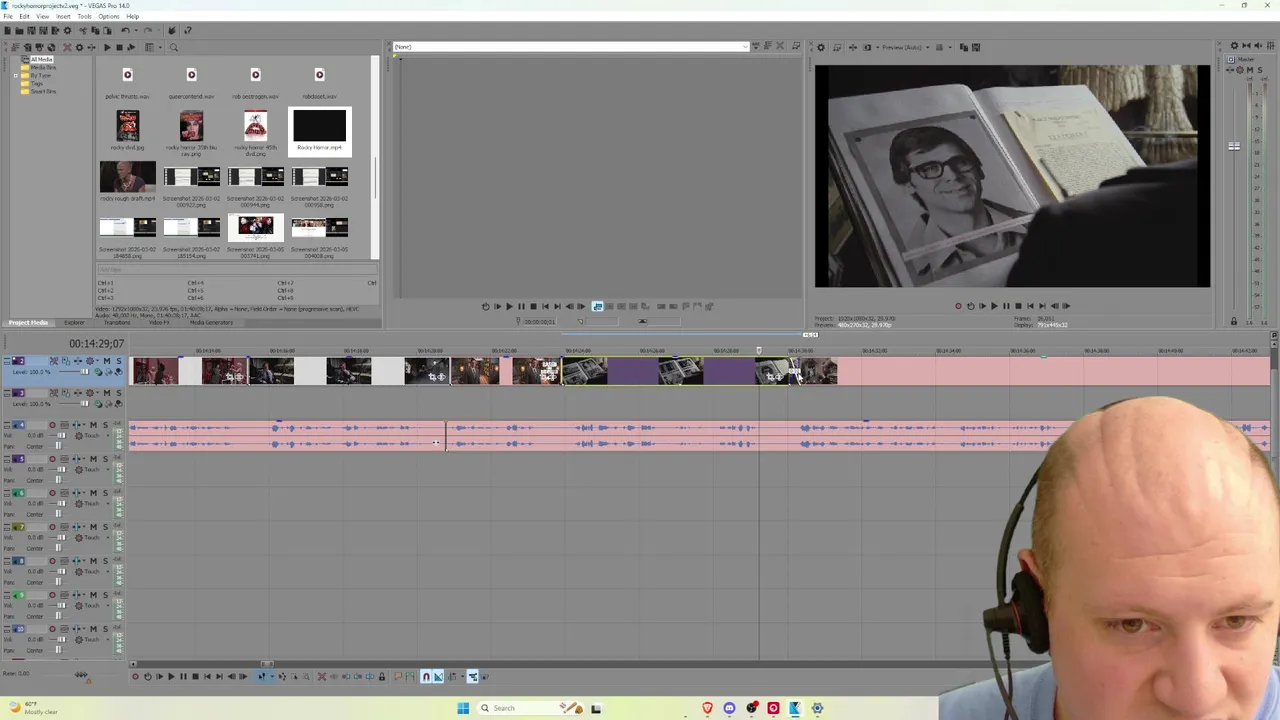Stop playback in the Preview window
Image resolution: width=1280 pixels, height=720 pixels.
(1018, 306)
